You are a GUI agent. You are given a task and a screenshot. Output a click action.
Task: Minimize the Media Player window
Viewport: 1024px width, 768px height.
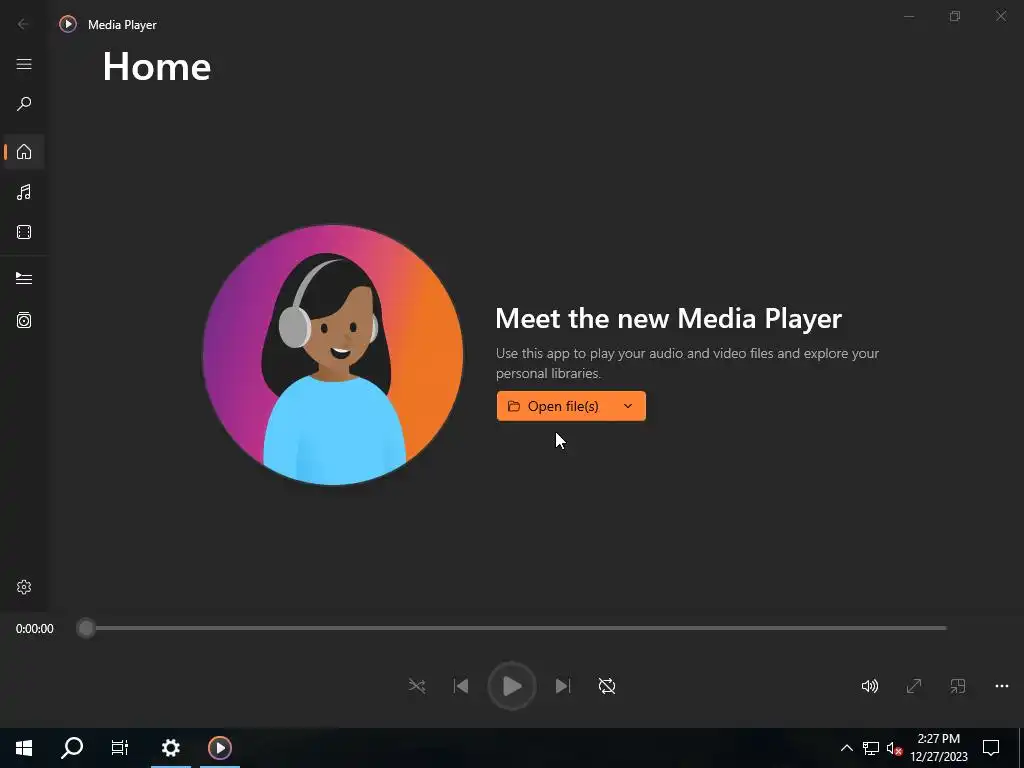(x=909, y=16)
